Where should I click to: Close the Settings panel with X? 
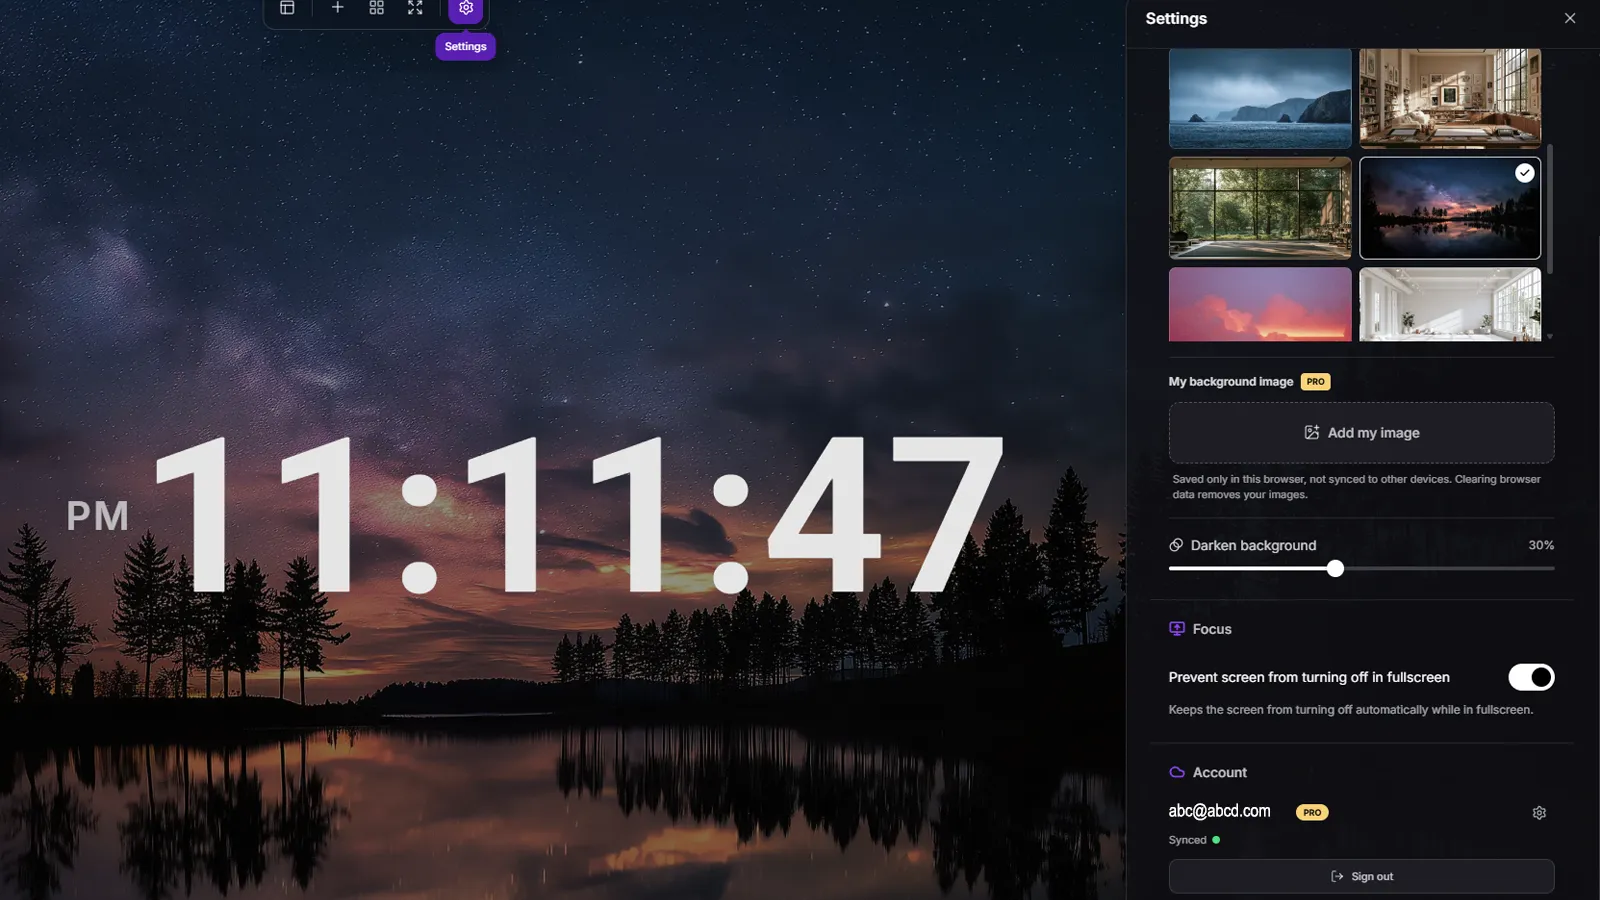(x=1570, y=18)
